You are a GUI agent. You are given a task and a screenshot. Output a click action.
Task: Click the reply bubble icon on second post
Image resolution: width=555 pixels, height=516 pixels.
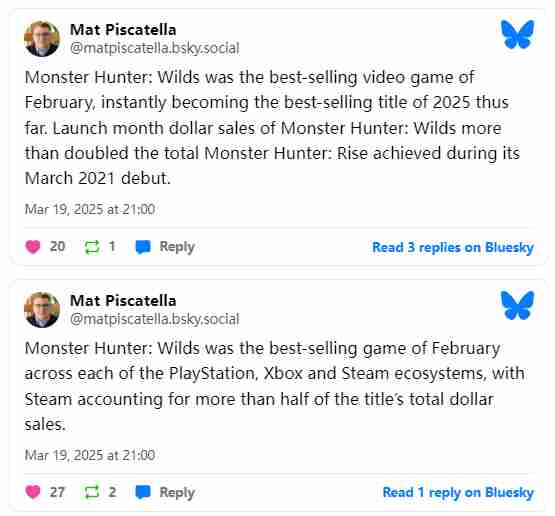pos(143,492)
